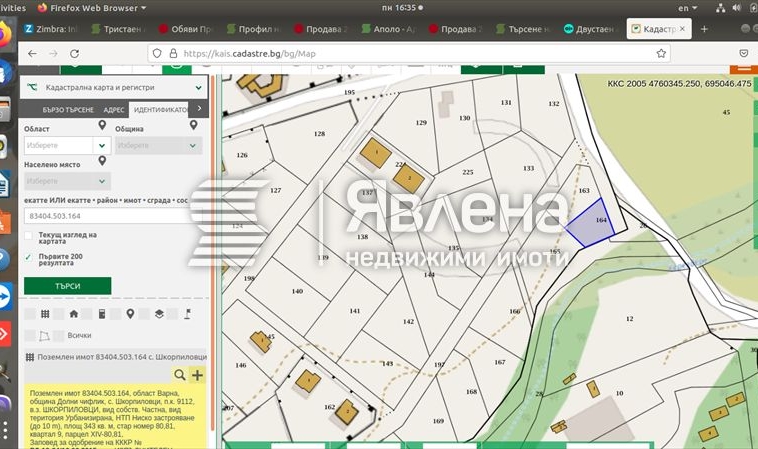Switch to Двустаен browser tab

591,29
